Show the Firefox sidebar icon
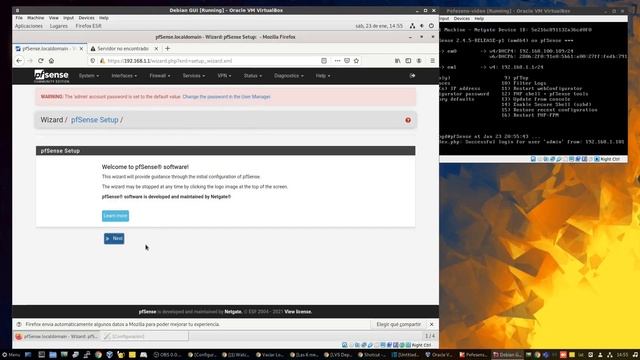Image resolution: width=640 pixels, height=360 pixels. [x=408, y=60]
